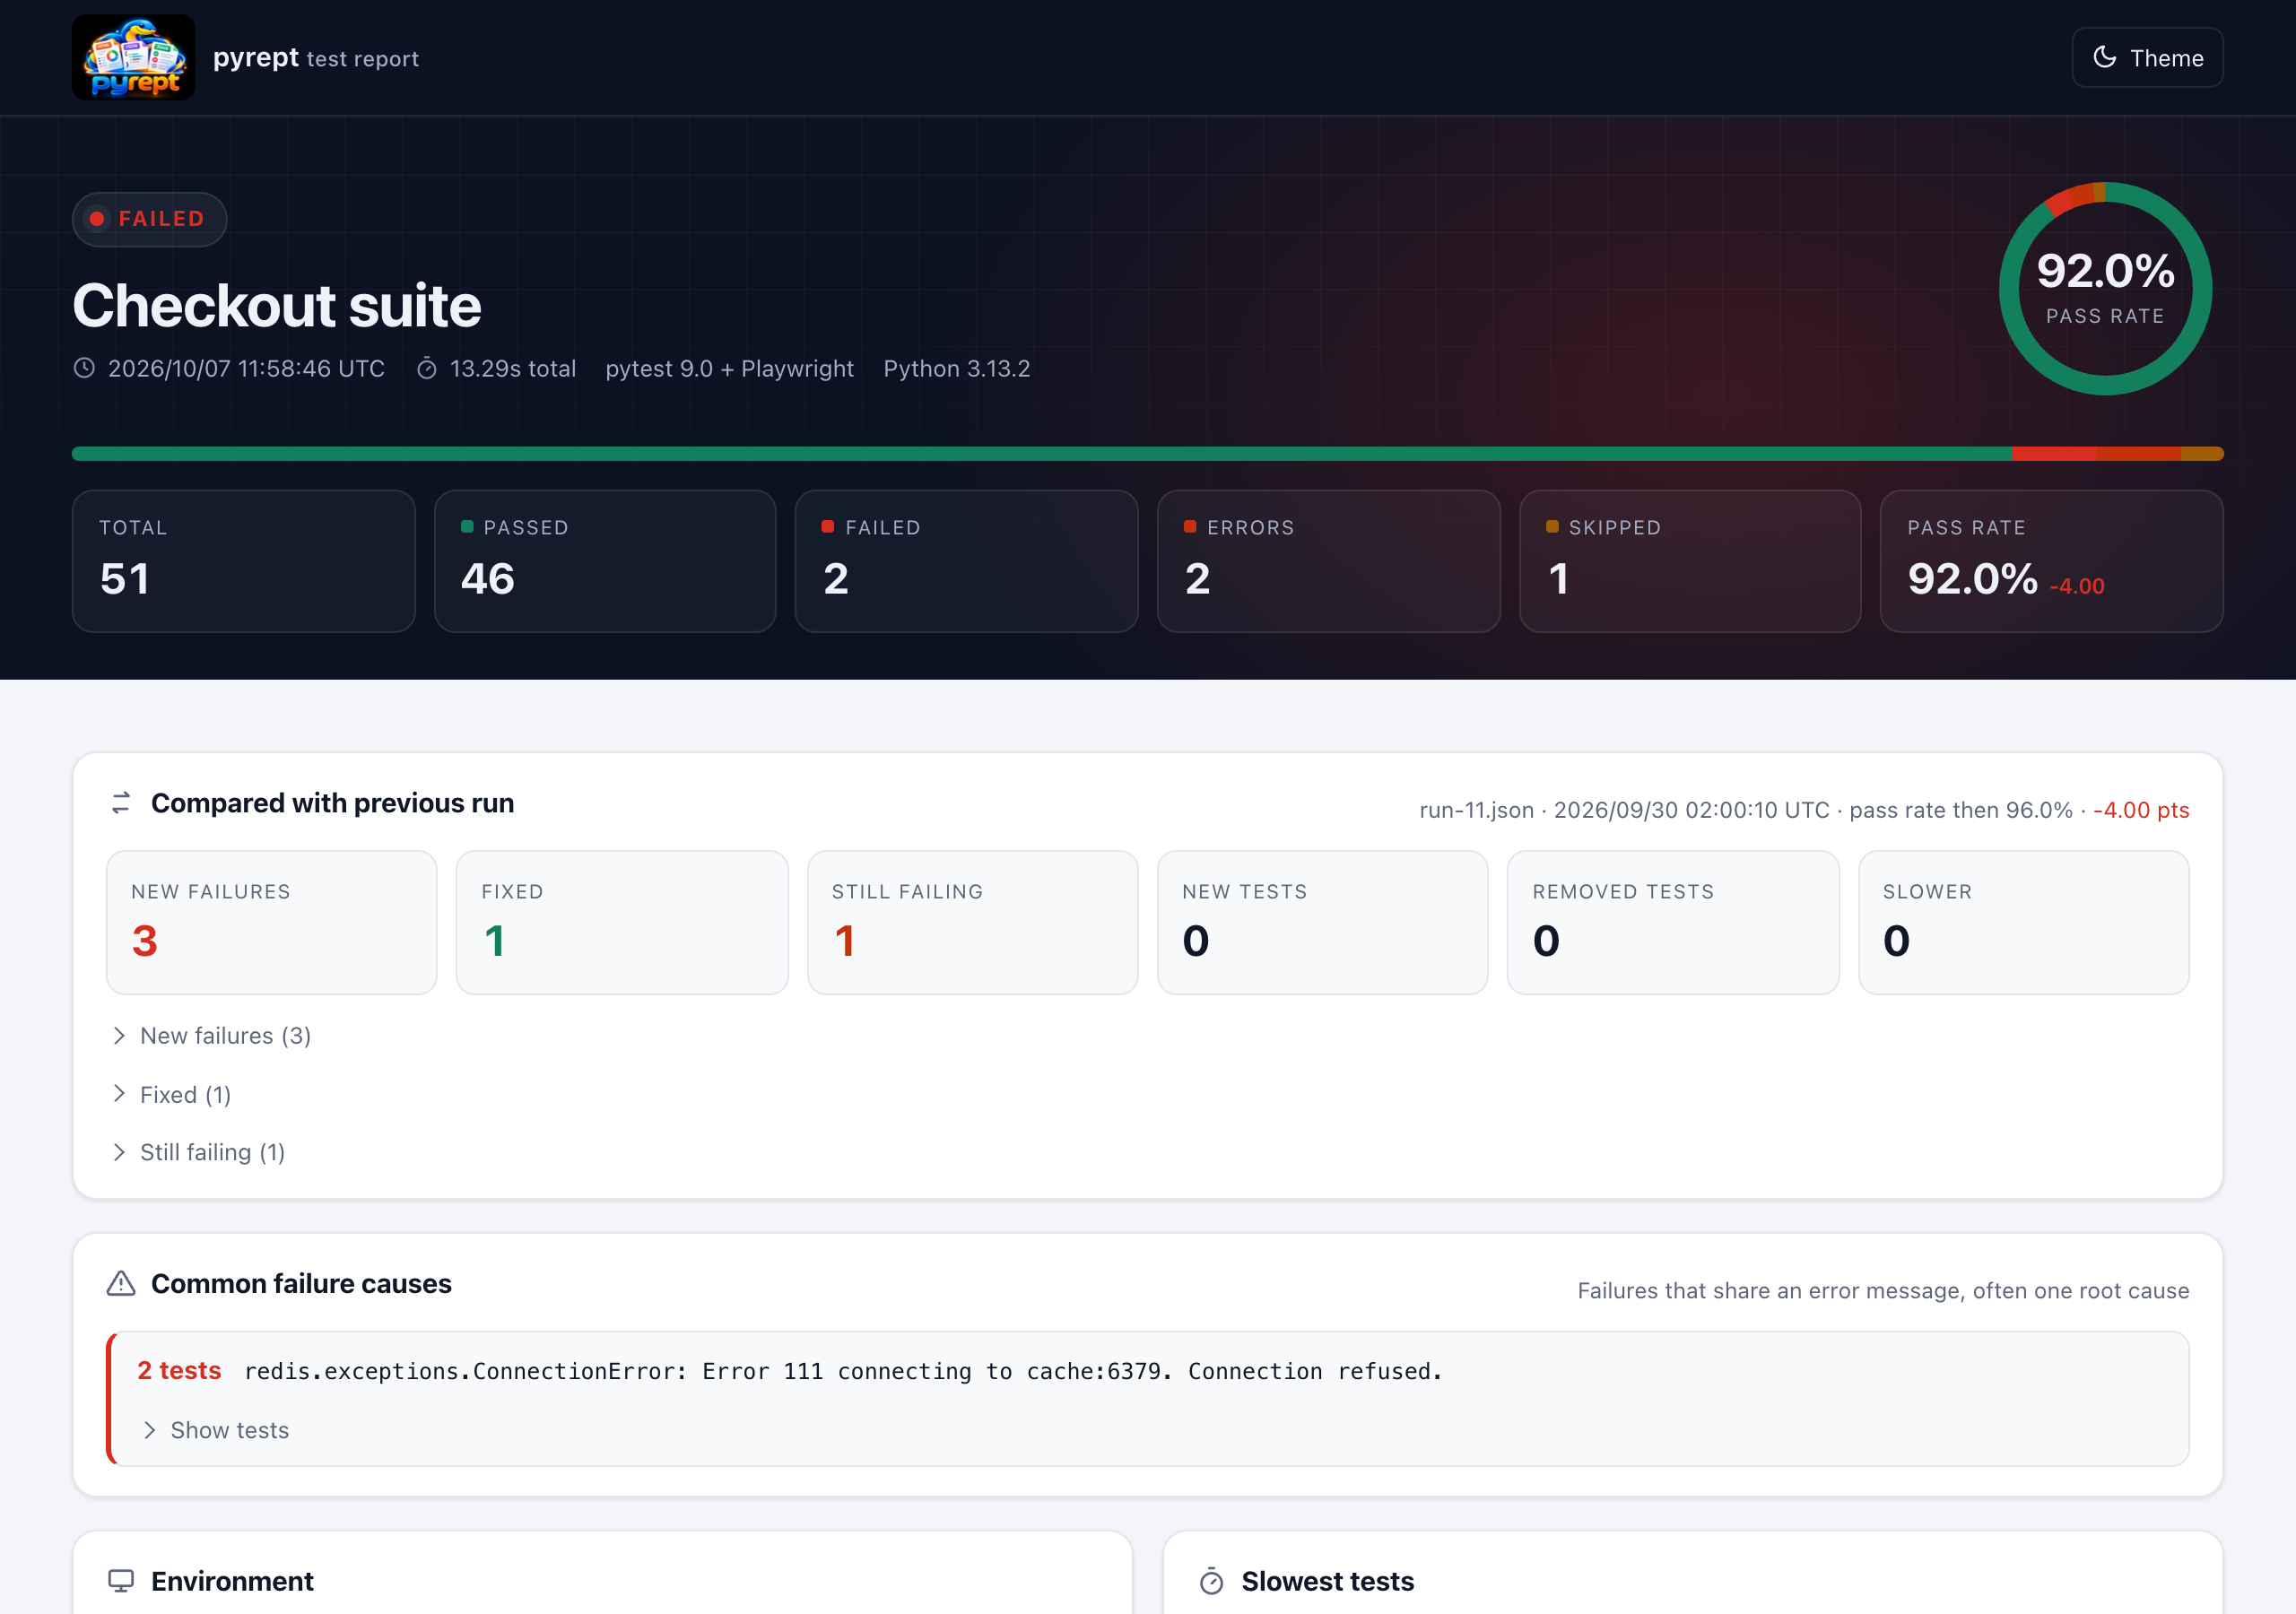
Task: Click the FAILED status badge
Action: click(x=149, y=219)
